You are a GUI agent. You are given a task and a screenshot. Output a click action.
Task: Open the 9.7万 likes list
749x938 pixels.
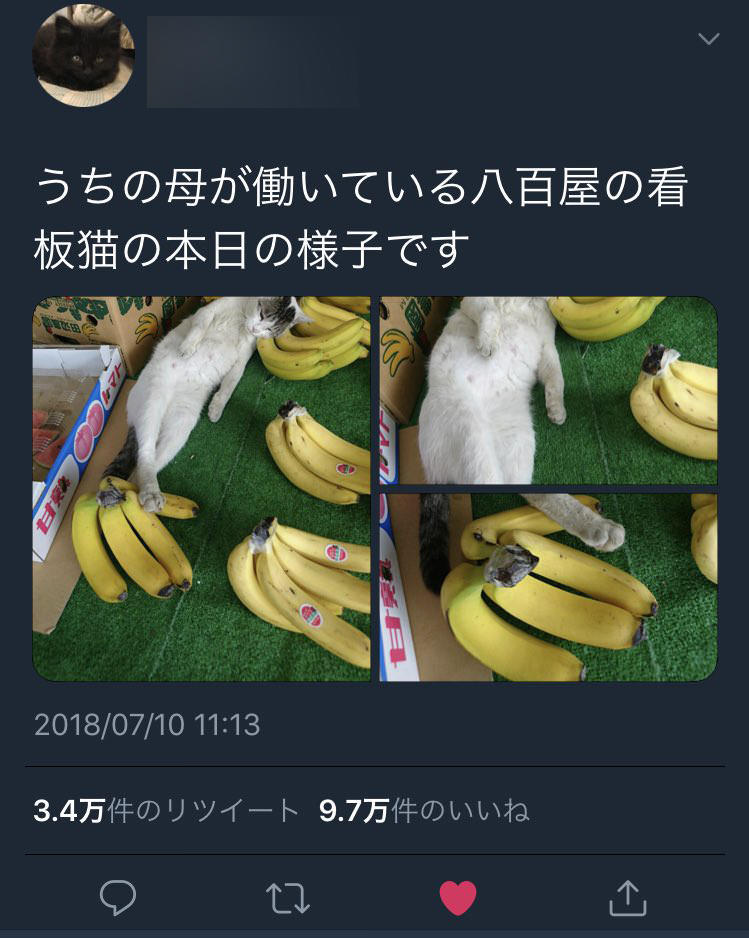pyautogui.click(x=424, y=811)
